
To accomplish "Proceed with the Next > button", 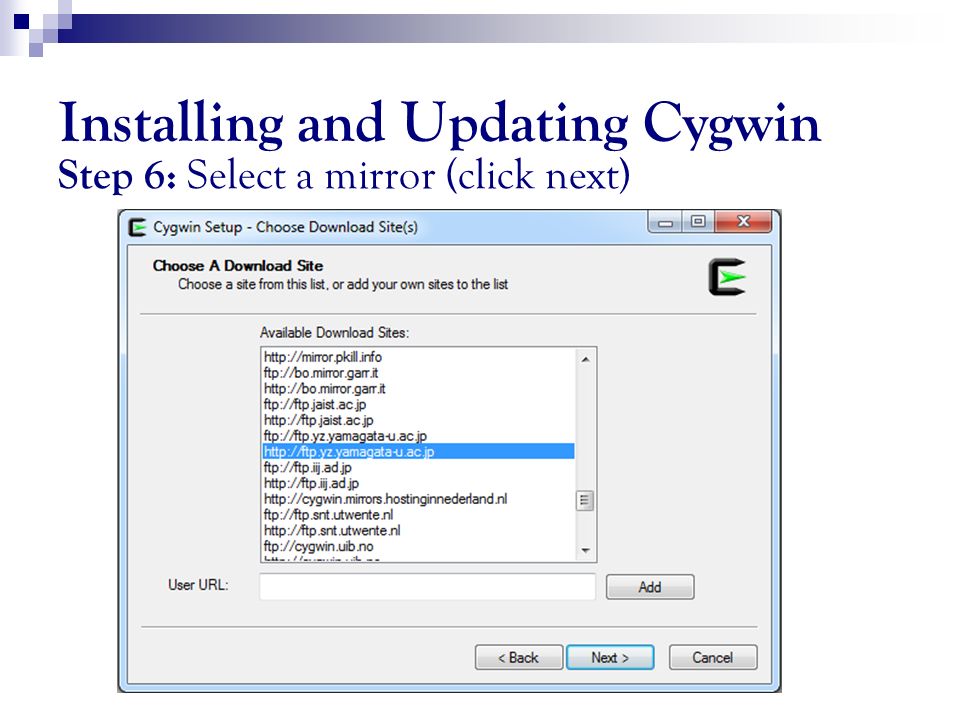I will (x=610, y=658).
